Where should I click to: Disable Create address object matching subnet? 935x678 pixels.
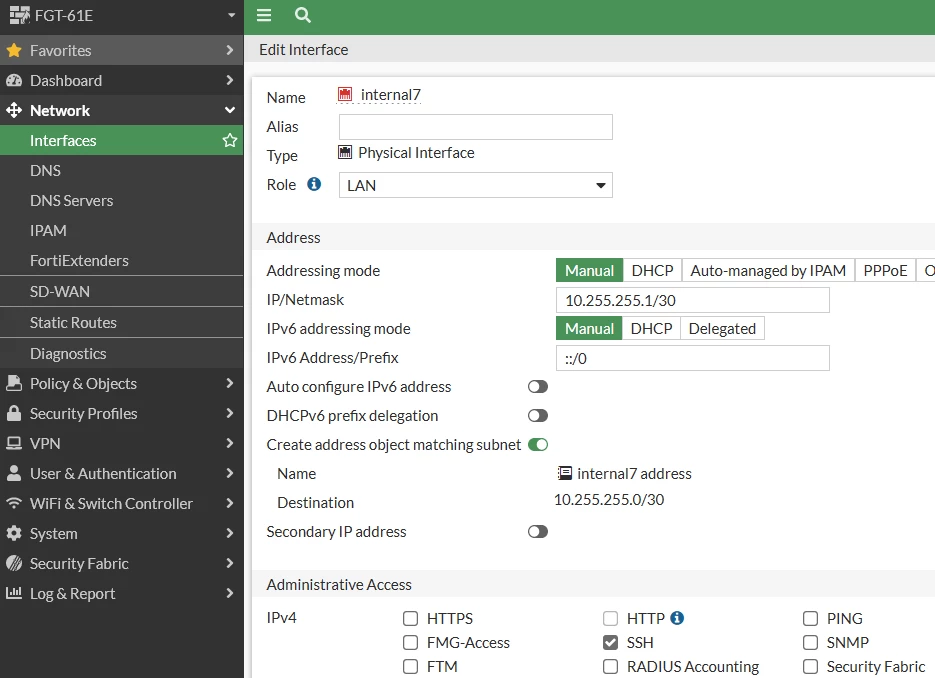[538, 444]
